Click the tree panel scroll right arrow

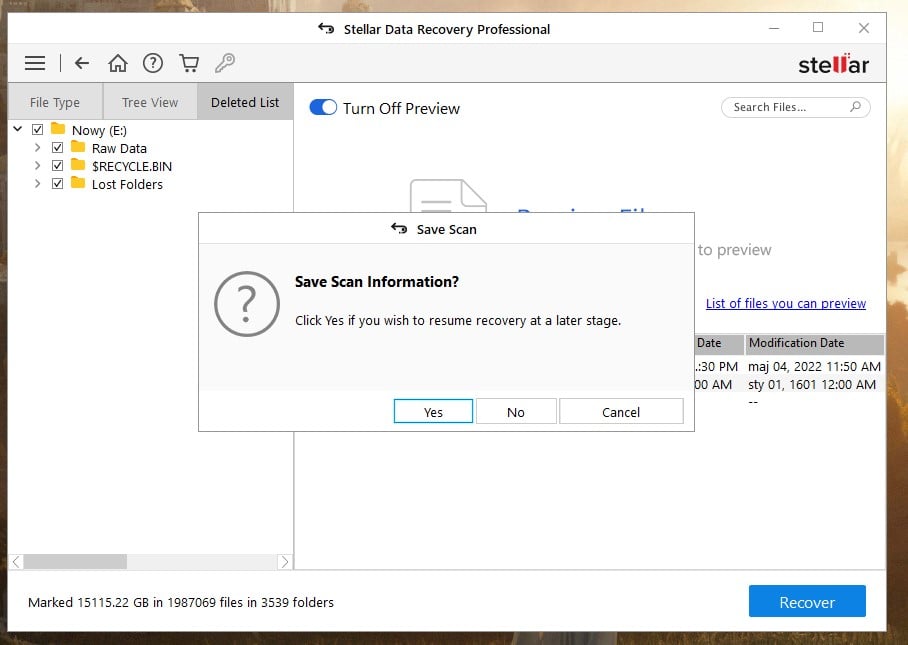click(x=284, y=562)
